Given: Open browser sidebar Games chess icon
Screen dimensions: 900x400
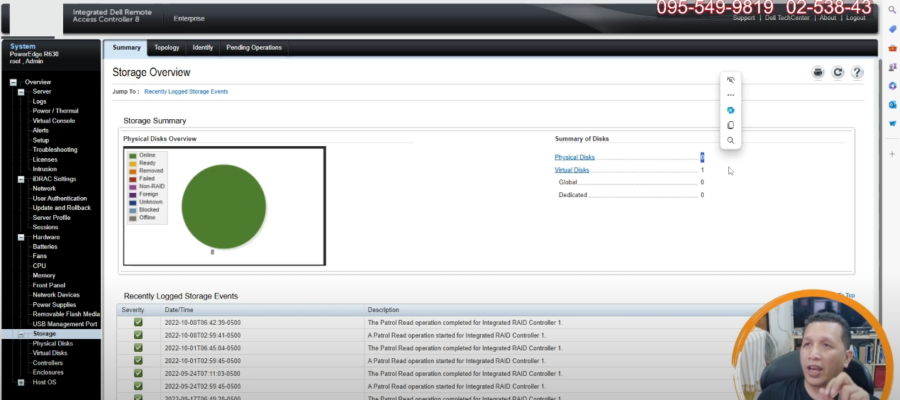Looking at the screenshot, I should tap(892, 67).
